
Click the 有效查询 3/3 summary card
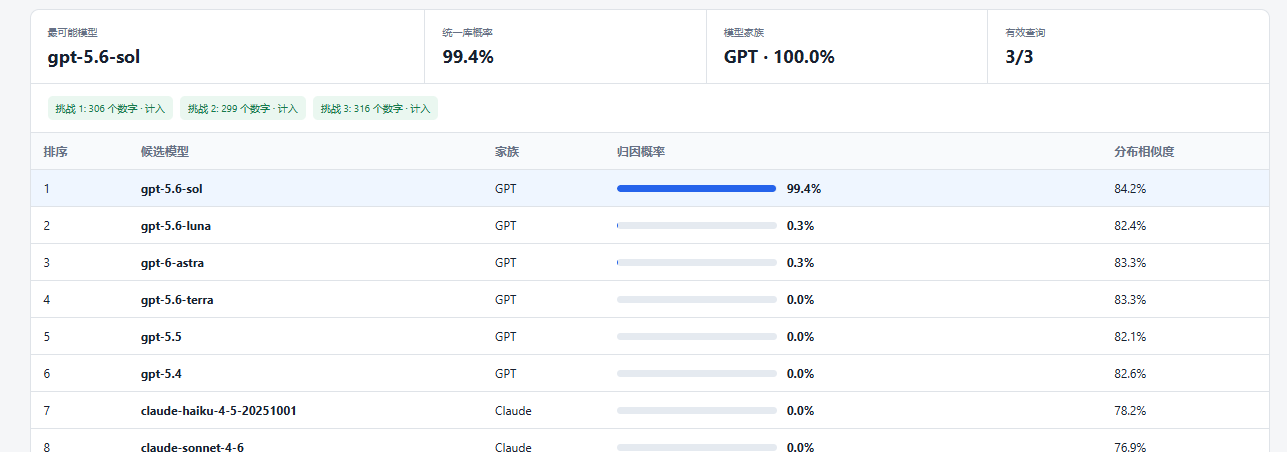coord(1128,47)
